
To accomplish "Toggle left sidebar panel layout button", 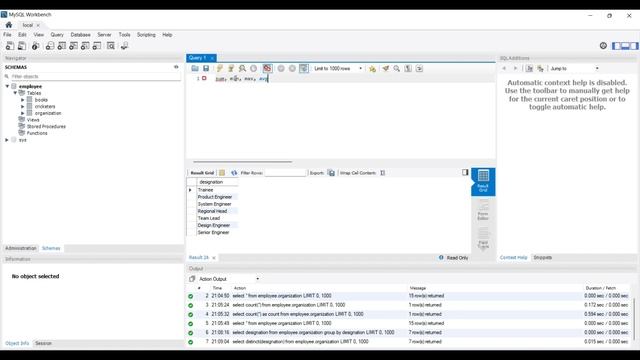I will tap(616, 46).
